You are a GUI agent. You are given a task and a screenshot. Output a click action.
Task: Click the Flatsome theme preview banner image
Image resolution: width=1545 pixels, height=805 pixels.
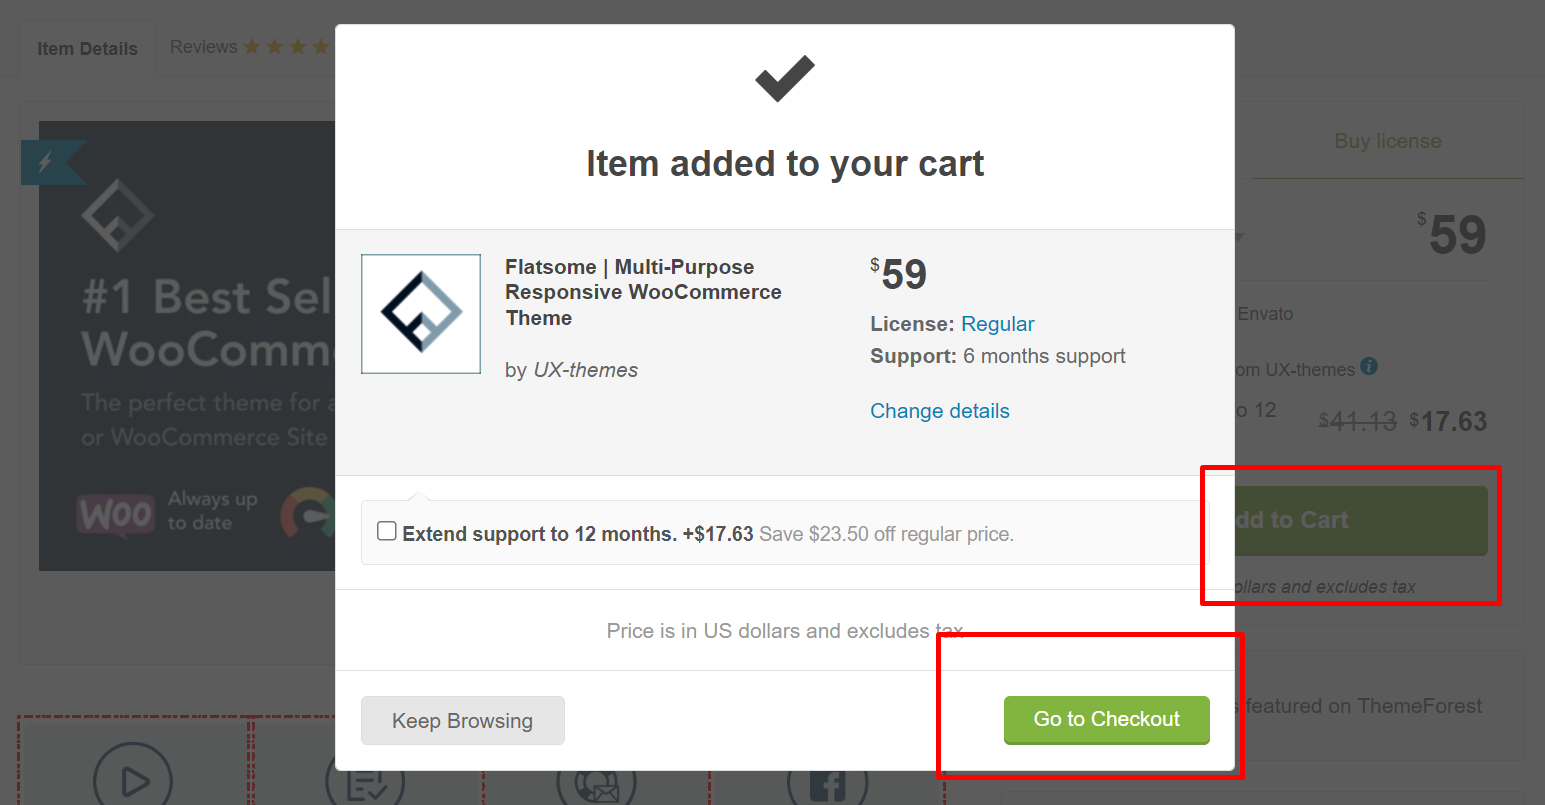(x=187, y=346)
